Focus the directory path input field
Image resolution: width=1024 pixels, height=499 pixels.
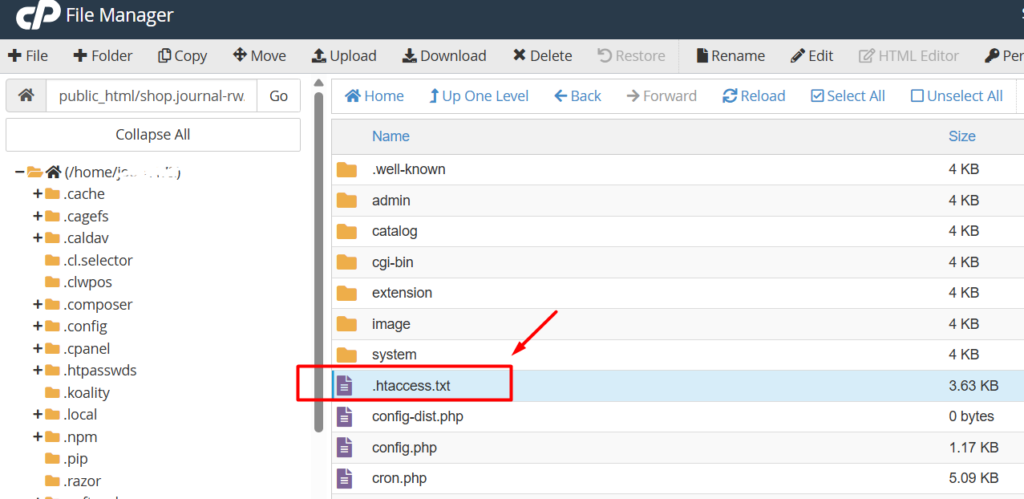pos(152,96)
